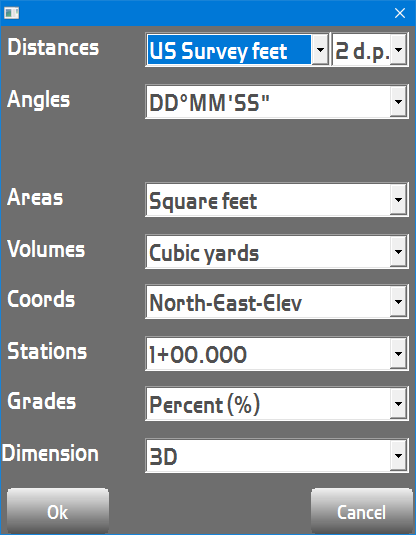
Task: Open the Volumes units dropdown arrow
Action: coord(398,252)
